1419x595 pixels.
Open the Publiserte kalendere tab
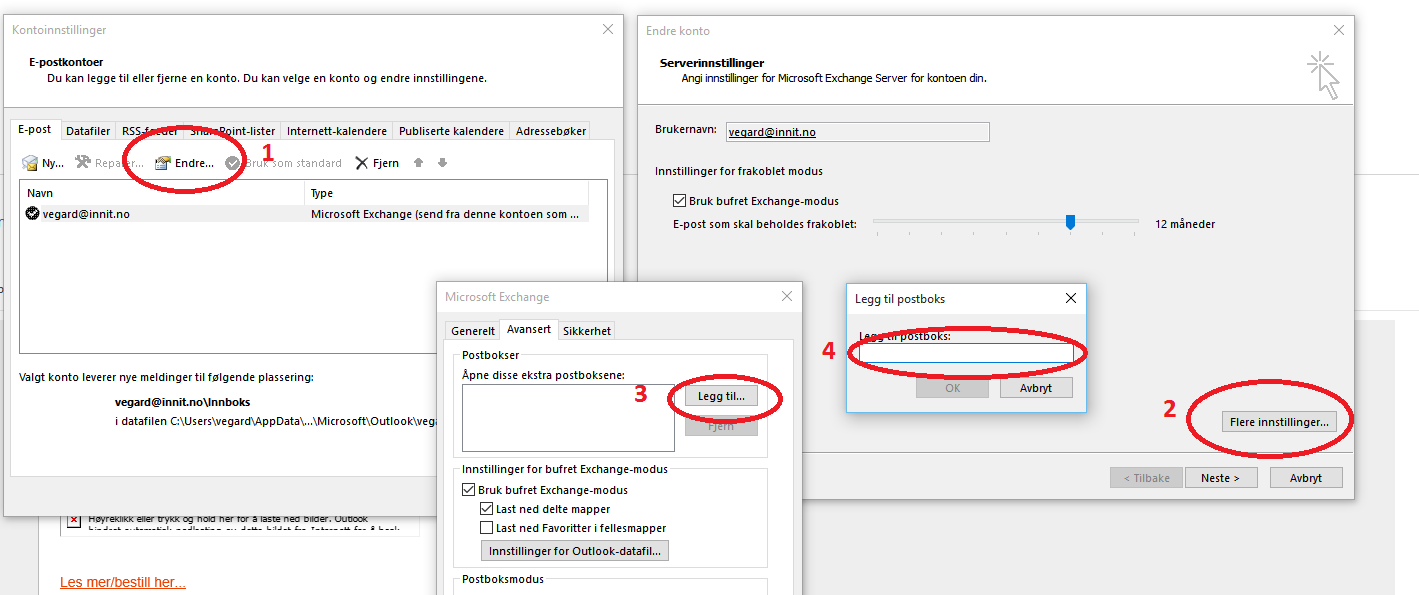point(451,131)
